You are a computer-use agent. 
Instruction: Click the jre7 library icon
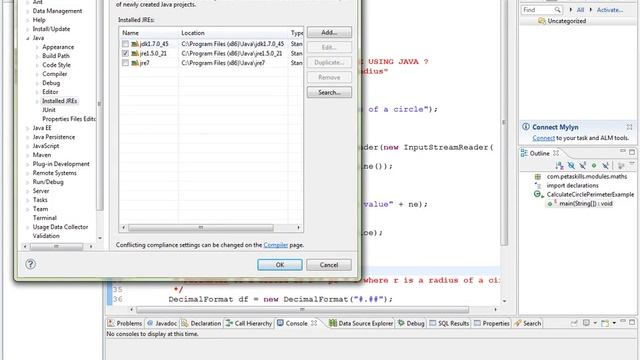(135, 63)
